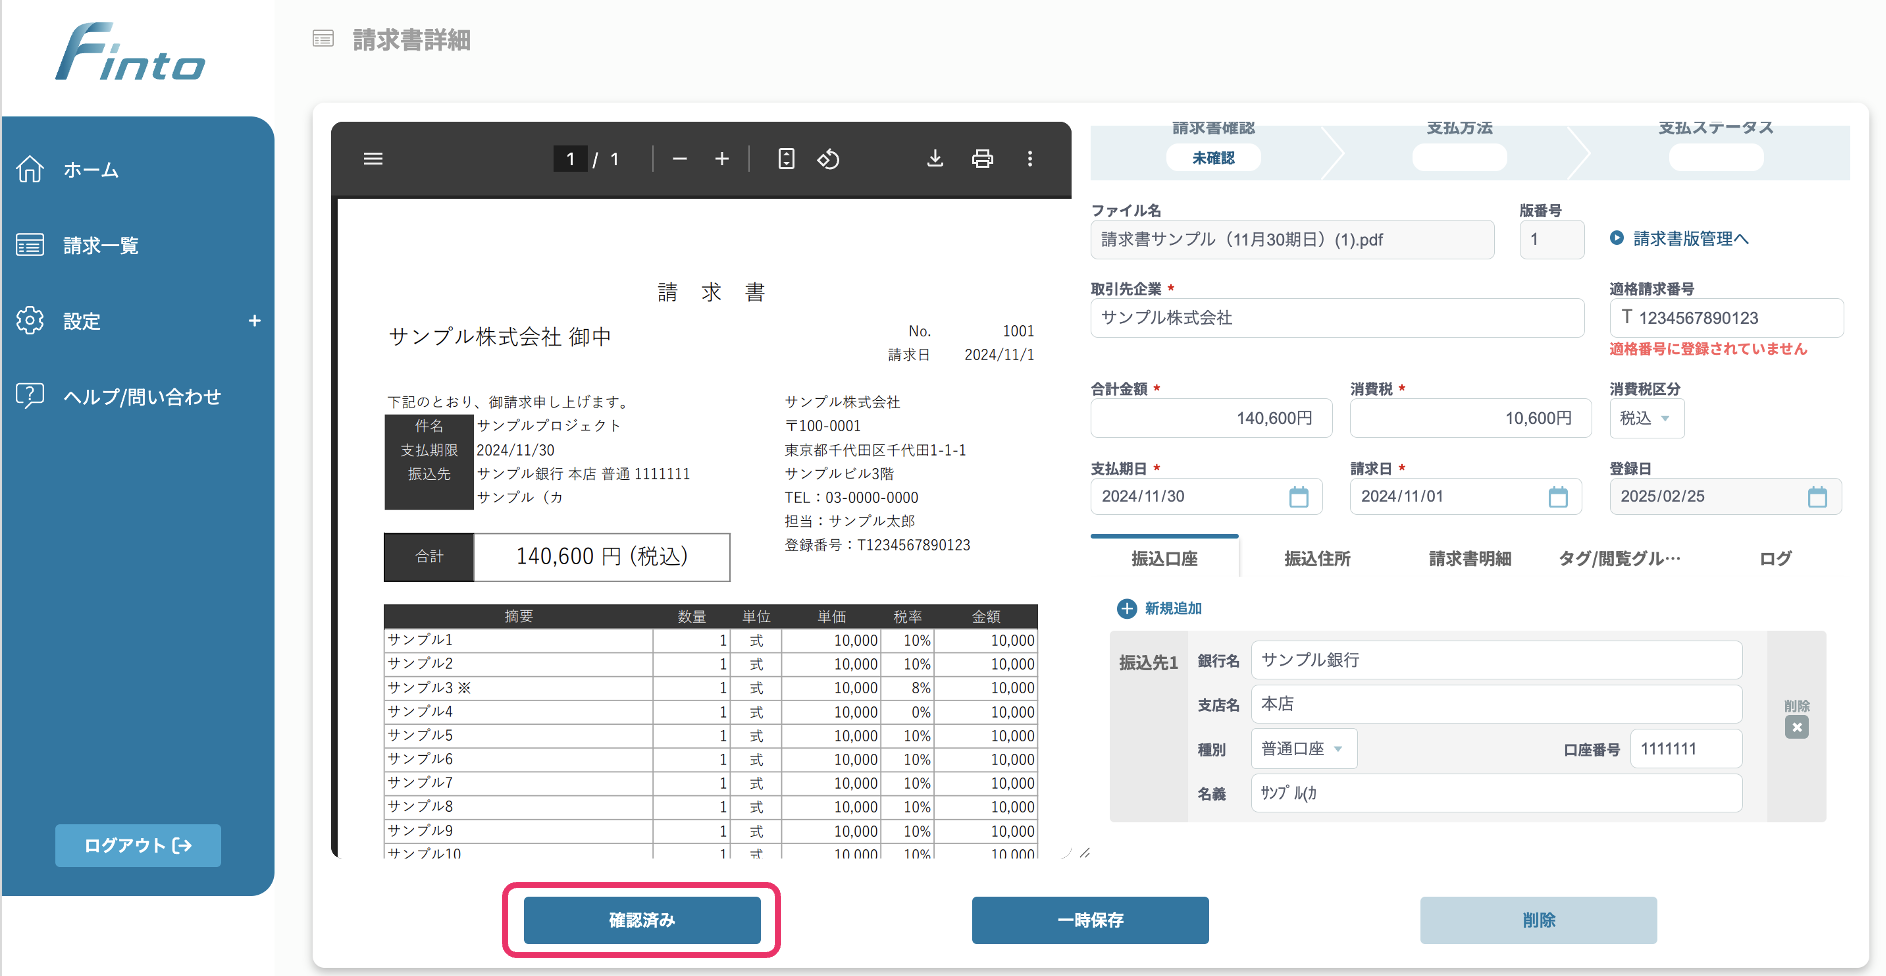This screenshot has height=976, width=1886.
Task: Switch to the 請求書明細 tab
Action: click(x=1469, y=559)
